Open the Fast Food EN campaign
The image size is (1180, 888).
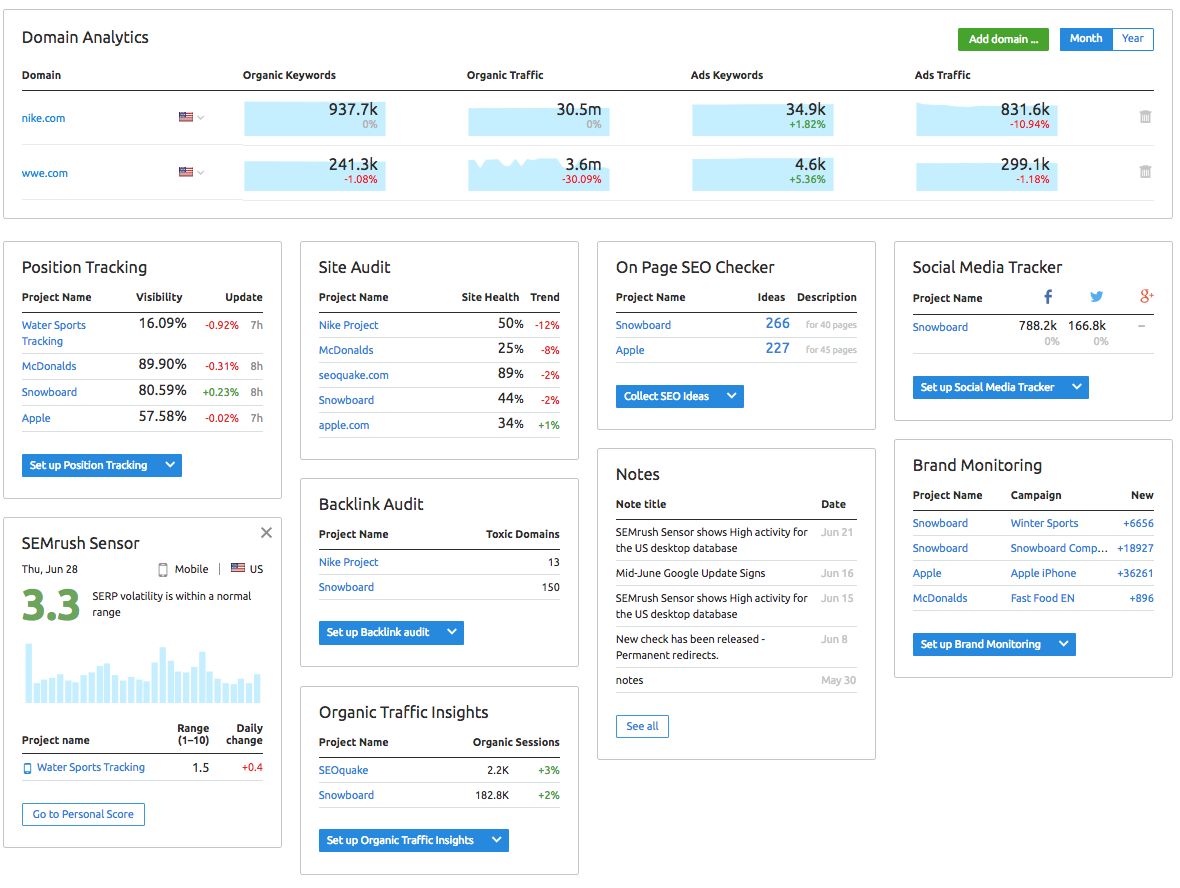(x=1042, y=598)
